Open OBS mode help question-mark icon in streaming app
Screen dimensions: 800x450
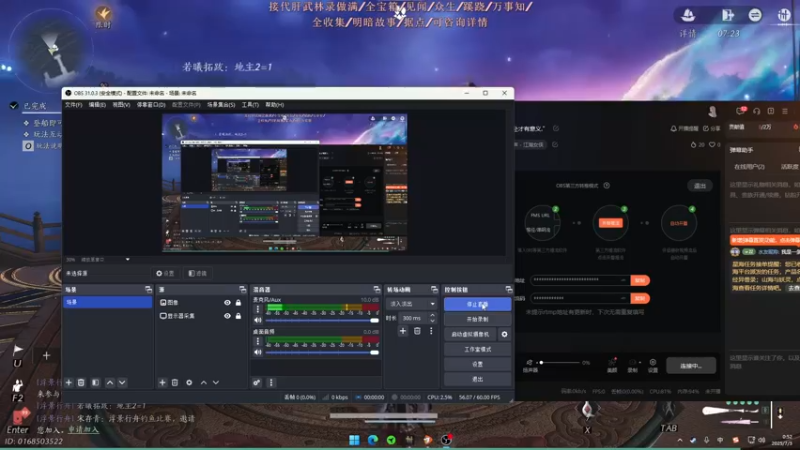tap(607, 186)
